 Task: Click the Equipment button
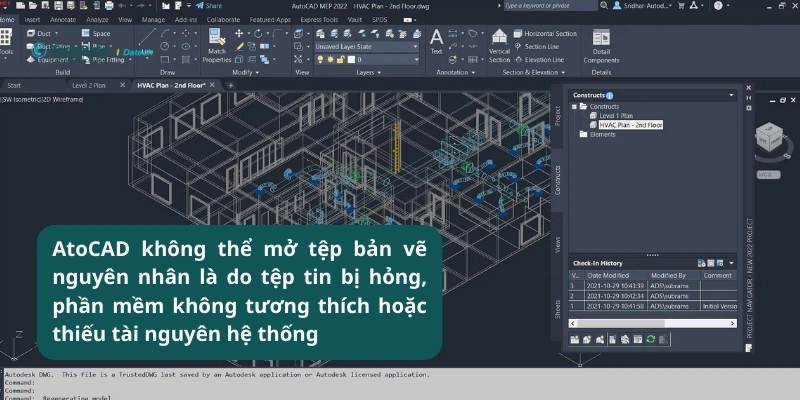(47, 60)
